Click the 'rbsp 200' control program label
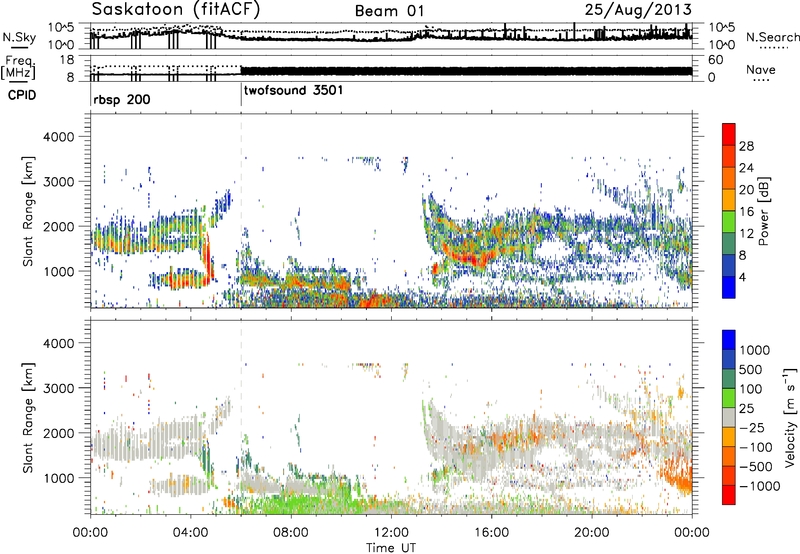800x554 pixels. point(121,99)
